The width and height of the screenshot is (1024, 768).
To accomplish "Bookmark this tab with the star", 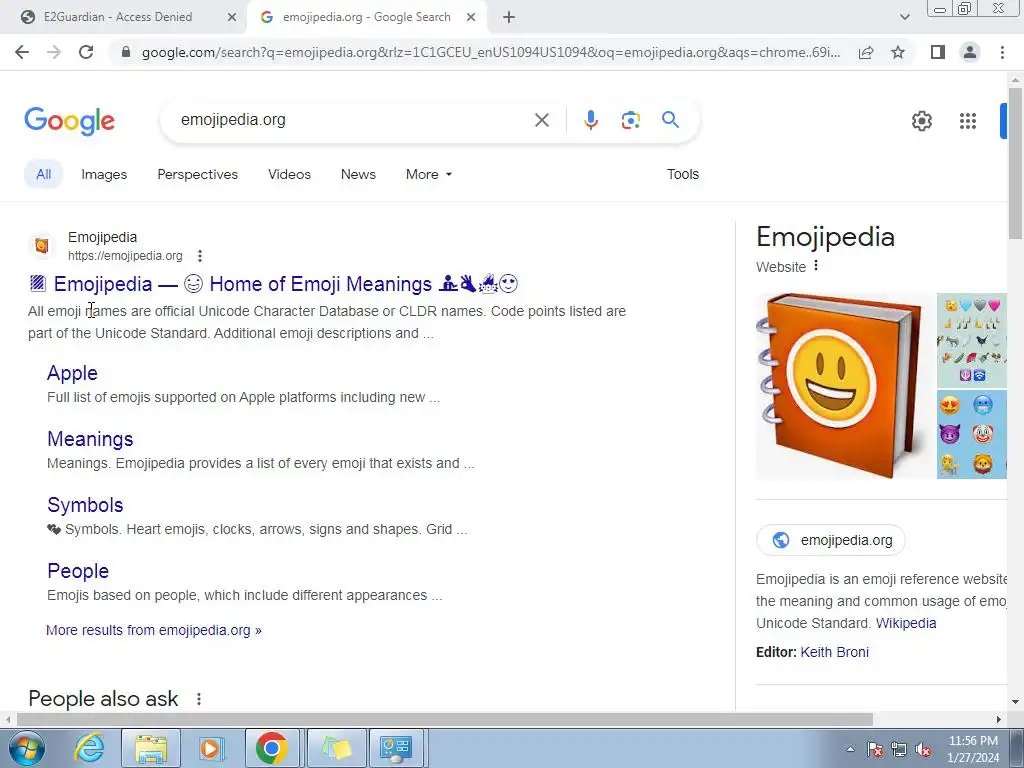I will coord(898,52).
